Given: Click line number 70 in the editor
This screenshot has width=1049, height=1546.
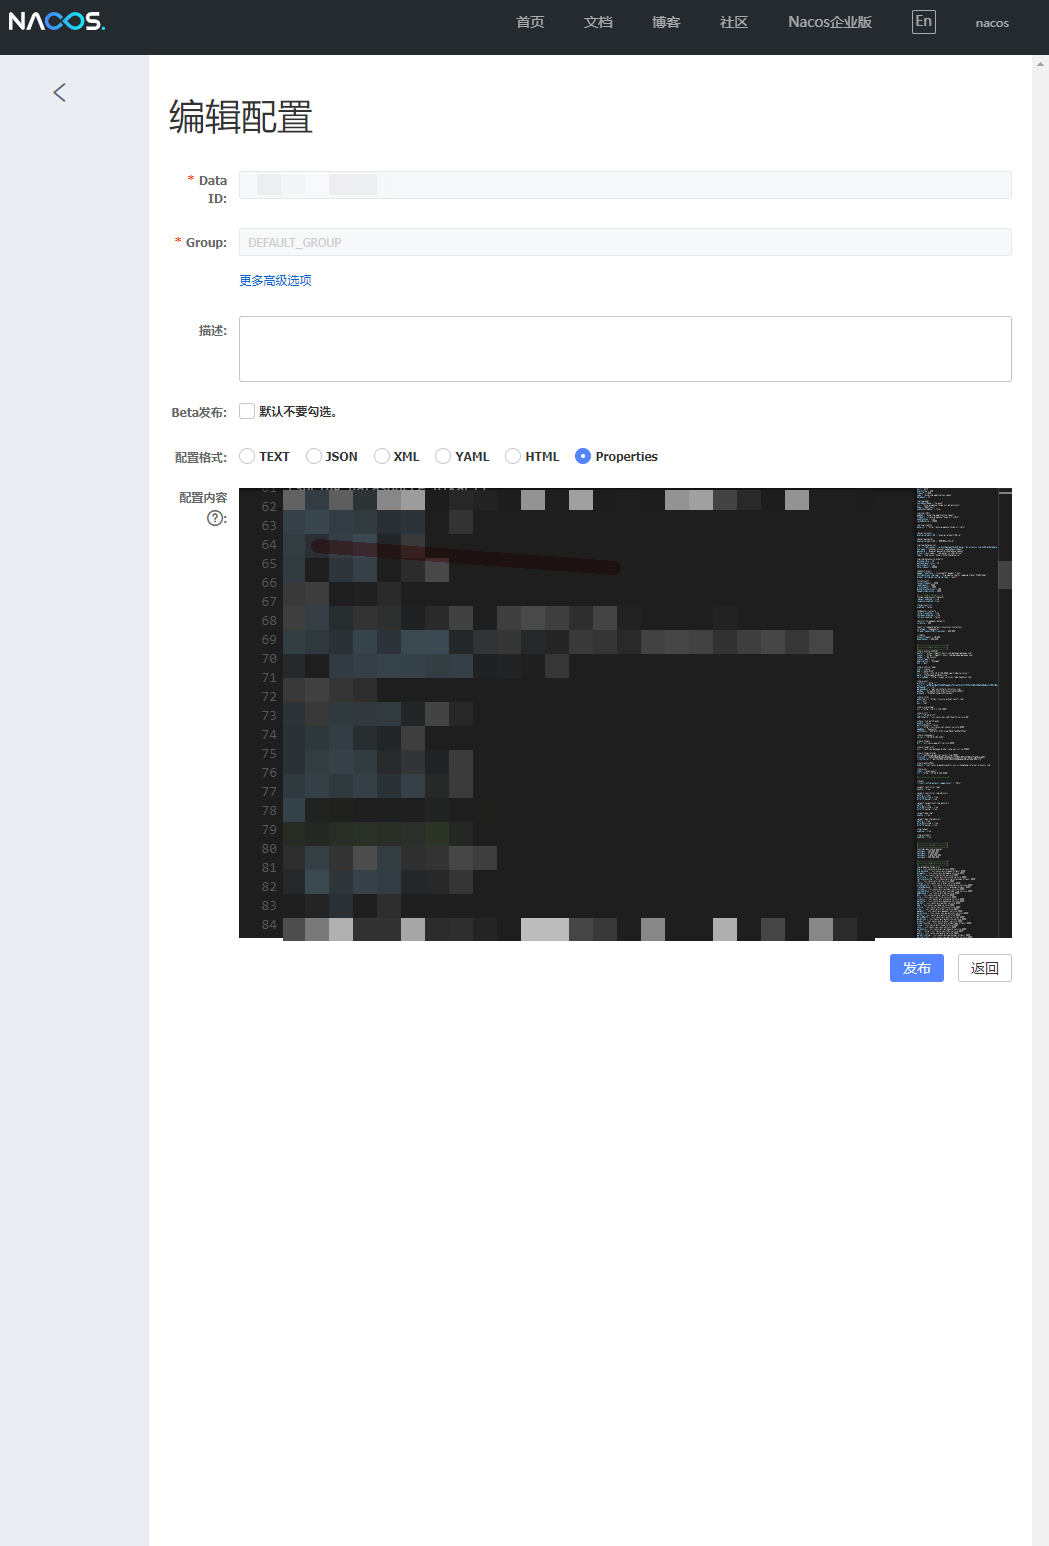Looking at the screenshot, I should click(269, 659).
